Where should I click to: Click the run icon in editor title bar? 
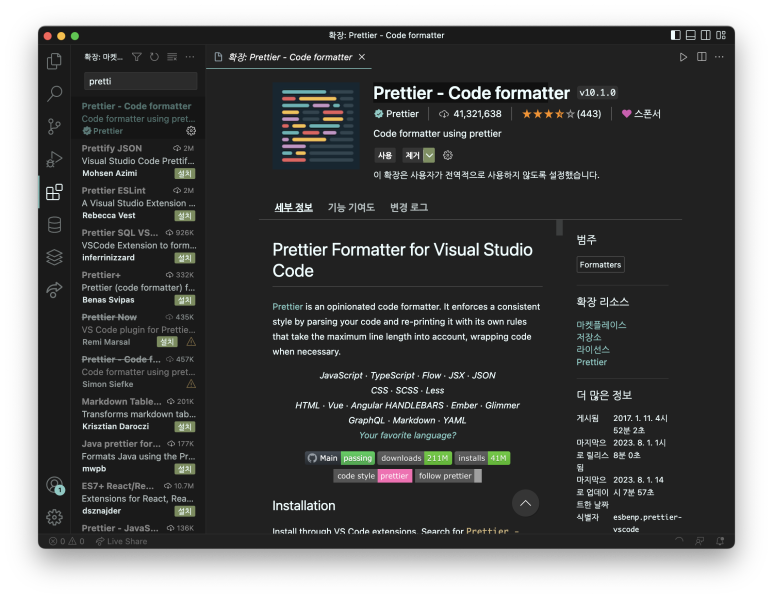683,57
